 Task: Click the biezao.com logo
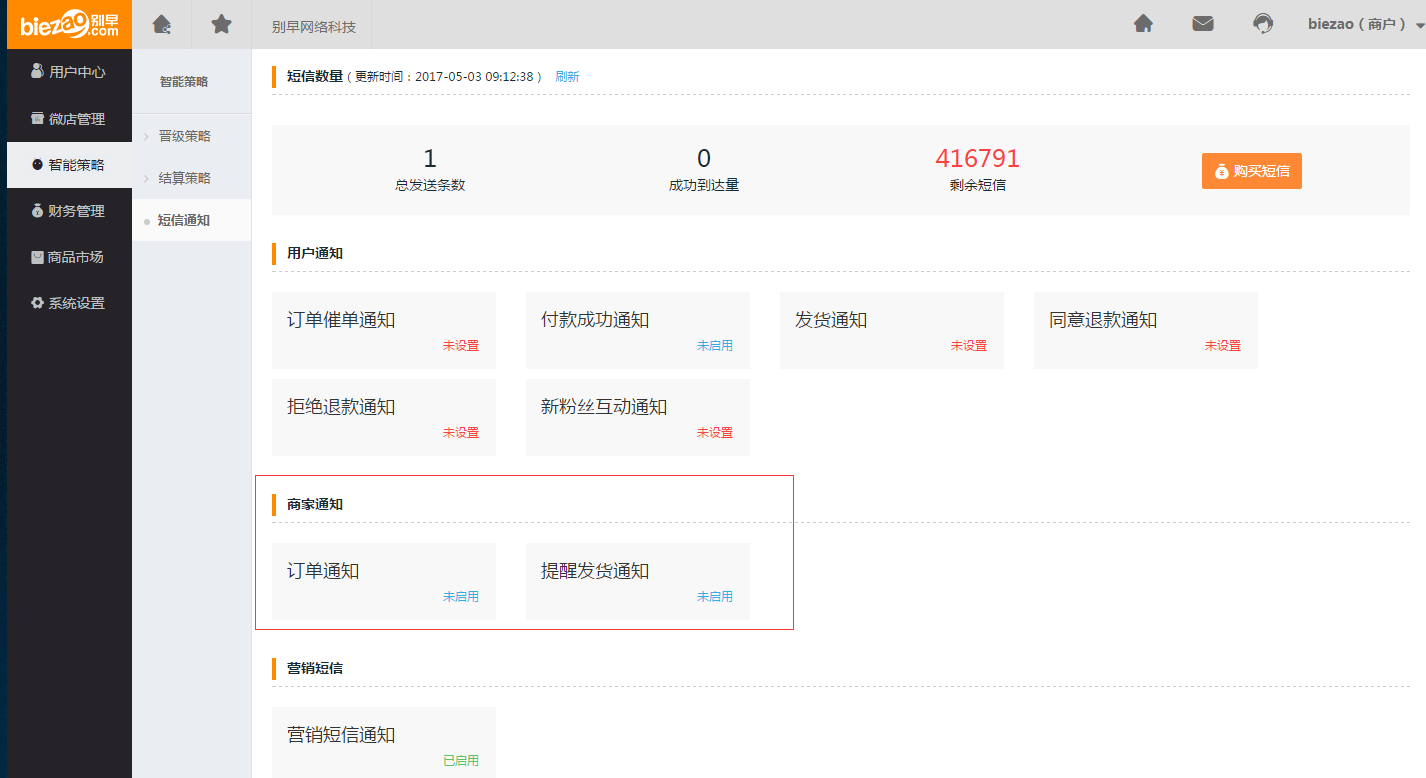click(69, 25)
